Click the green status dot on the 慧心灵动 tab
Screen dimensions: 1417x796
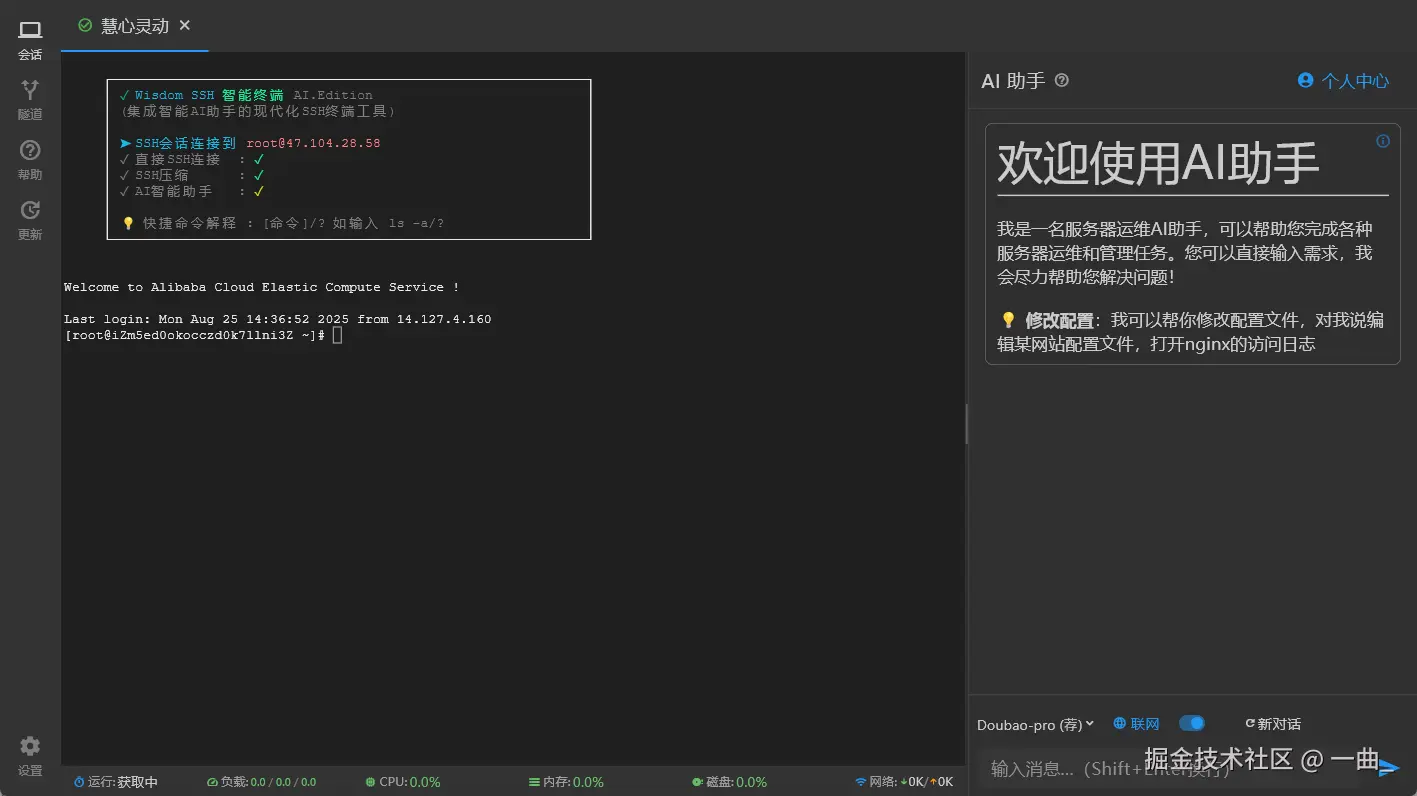tap(84, 27)
